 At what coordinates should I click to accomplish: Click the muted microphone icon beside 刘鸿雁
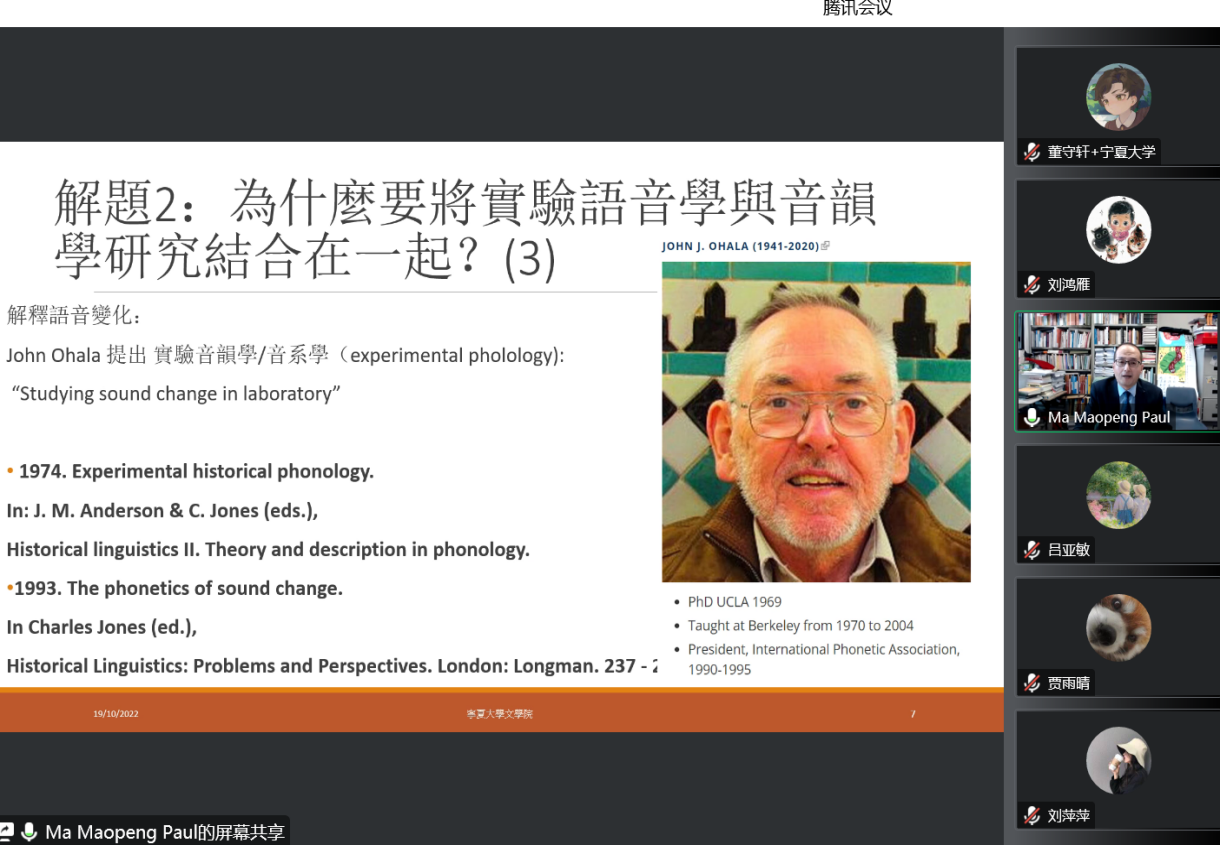(x=1032, y=285)
